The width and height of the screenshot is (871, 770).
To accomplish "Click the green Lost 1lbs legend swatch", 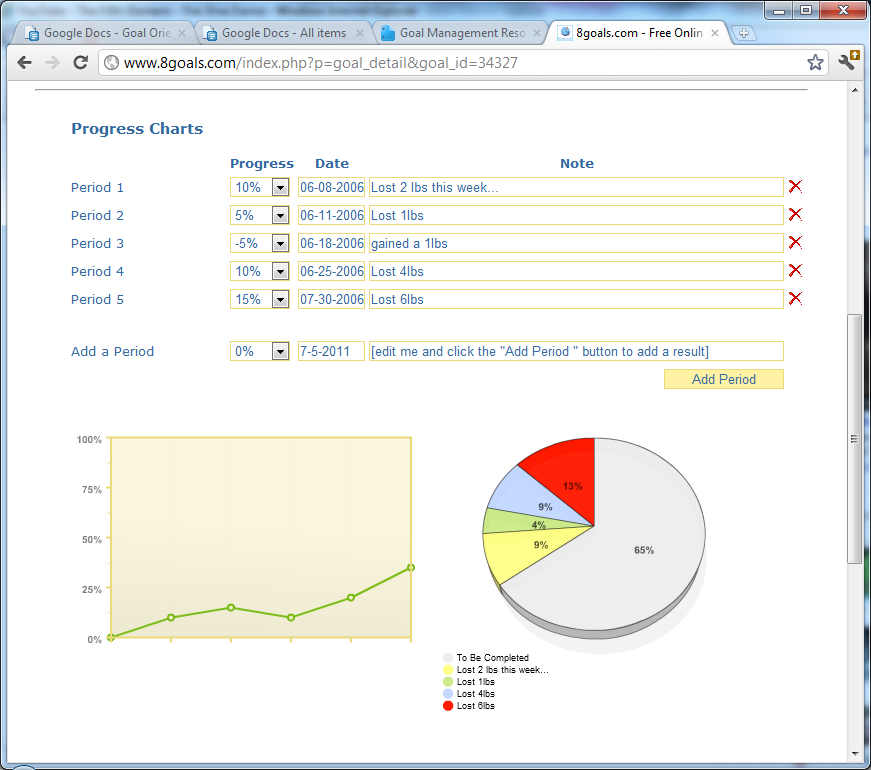I will 448,682.
